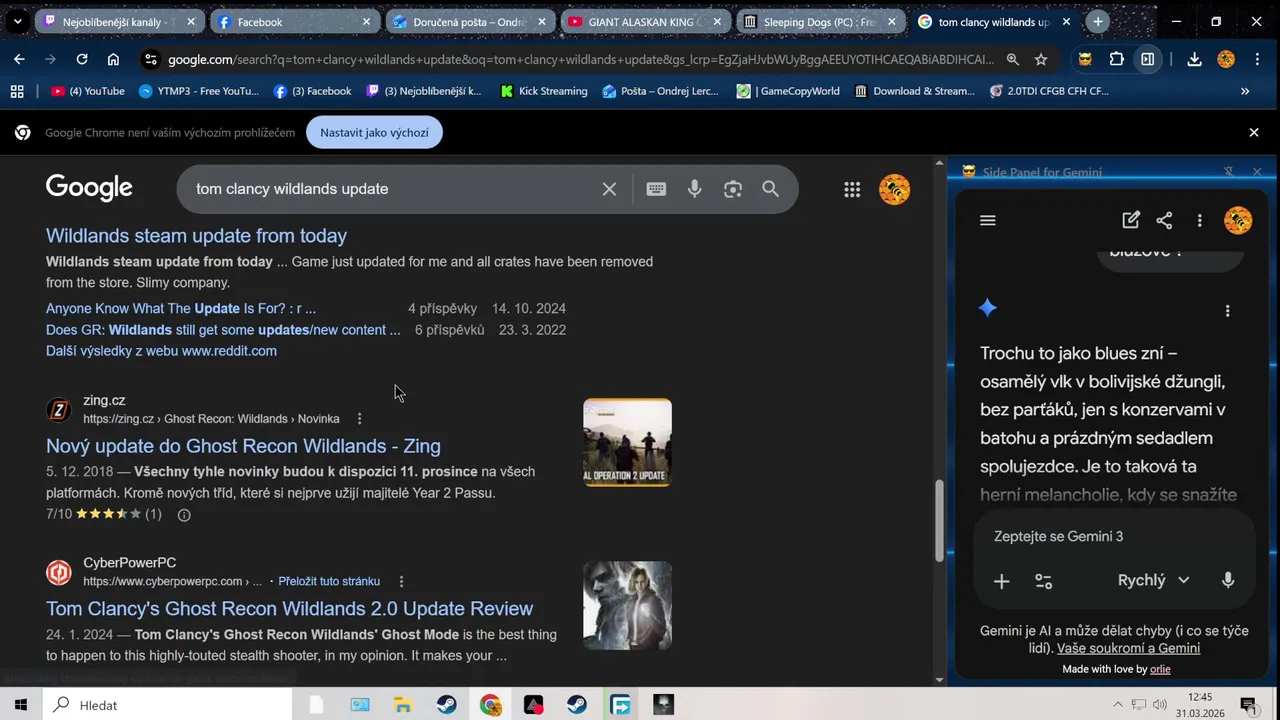Open the Gemini response options menu

(1227, 311)
